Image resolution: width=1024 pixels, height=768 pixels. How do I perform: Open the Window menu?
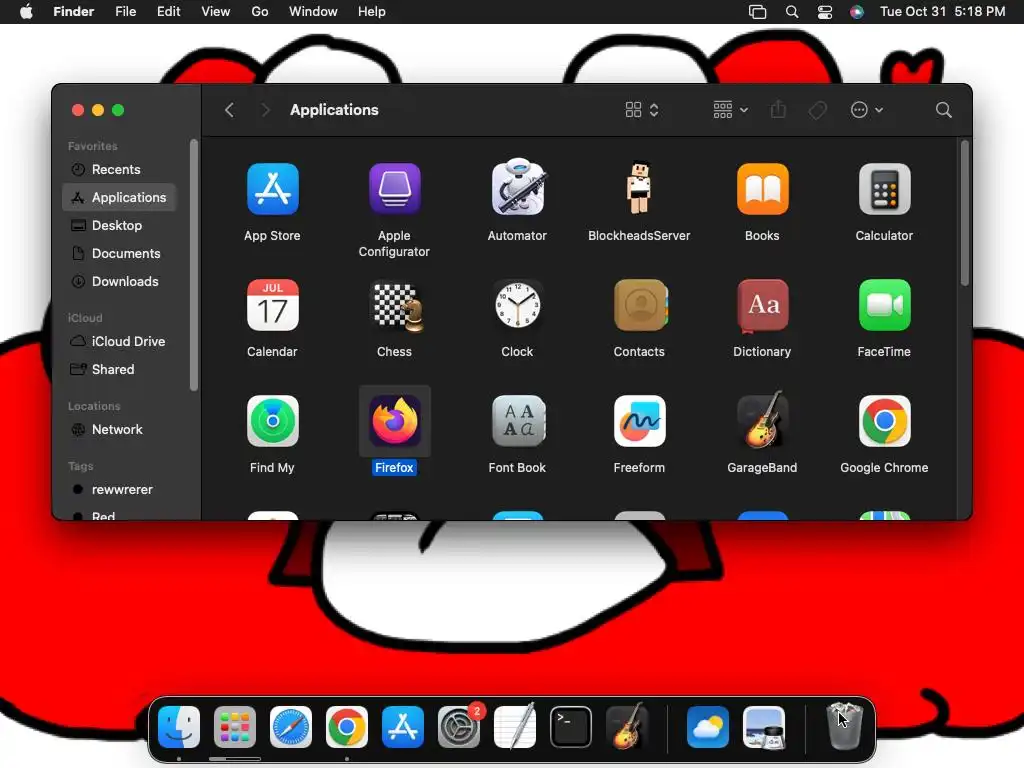(313, 12)
